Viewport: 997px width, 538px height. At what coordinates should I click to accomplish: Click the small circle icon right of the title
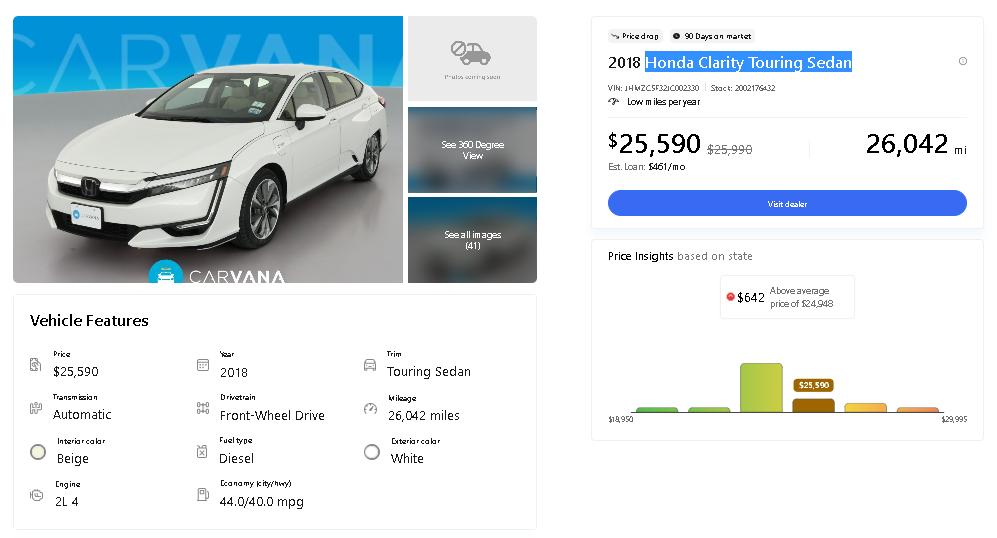(963, 61)
